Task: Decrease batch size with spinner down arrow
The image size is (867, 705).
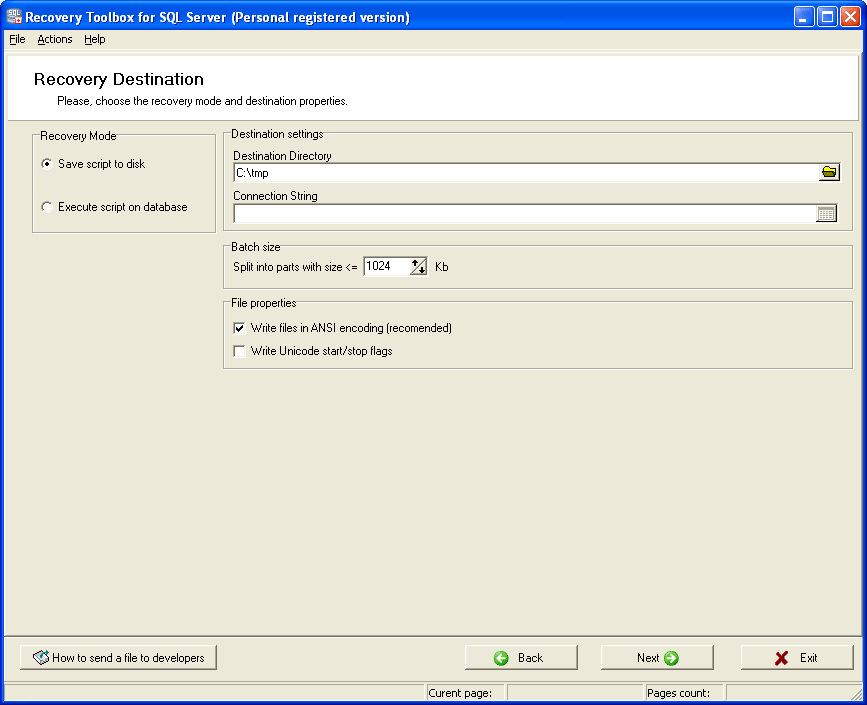Action: coord(422,270)
